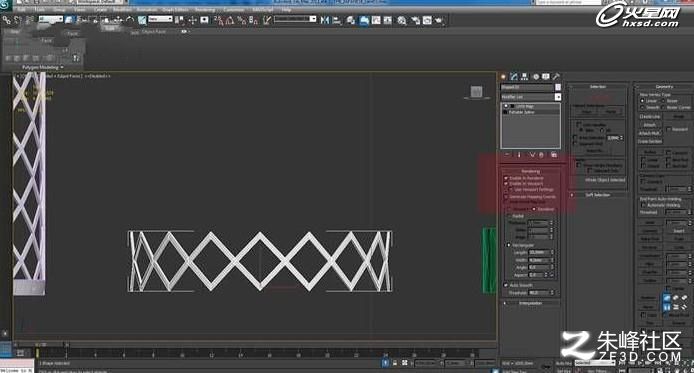Open the Motion command panel tab
Screen dimensions: 694x373
click(536, 77)
